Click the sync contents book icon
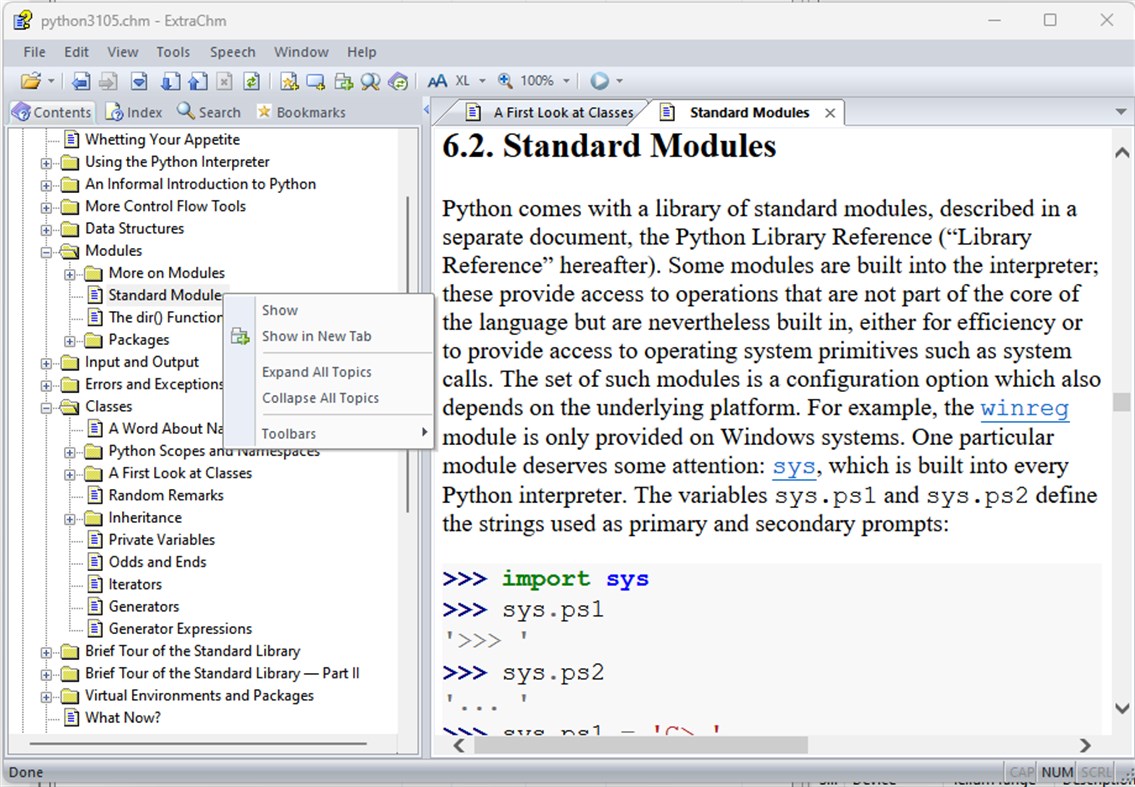1135x787 pixels. pyautogui.click(x=398, y=81)
